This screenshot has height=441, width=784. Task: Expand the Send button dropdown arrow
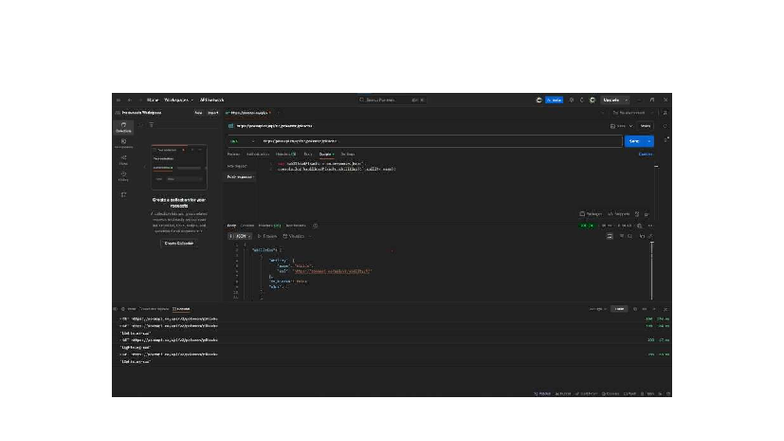pyautogui.click(x=649, y=141)
